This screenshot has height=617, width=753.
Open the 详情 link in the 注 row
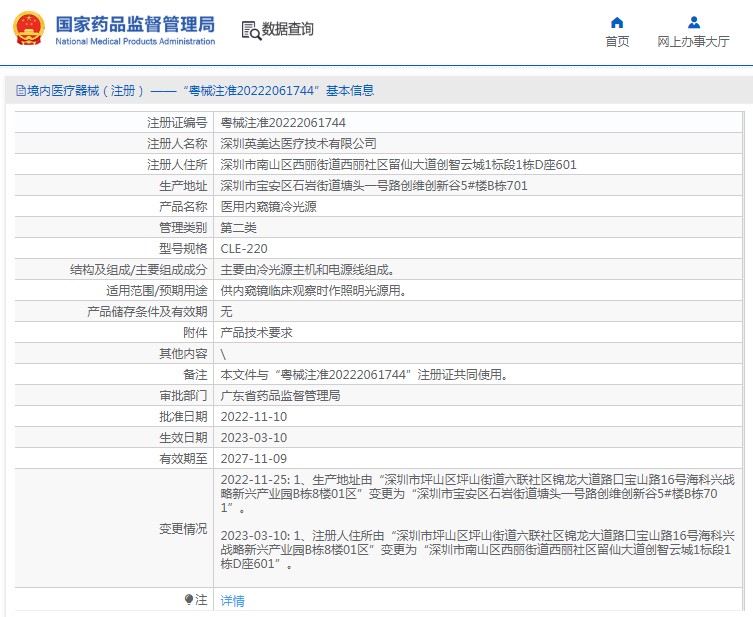[232, 601]
